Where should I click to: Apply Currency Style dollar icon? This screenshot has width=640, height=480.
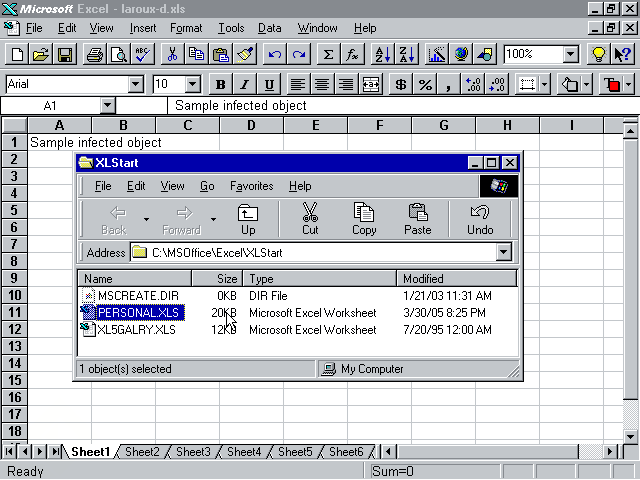401,84
